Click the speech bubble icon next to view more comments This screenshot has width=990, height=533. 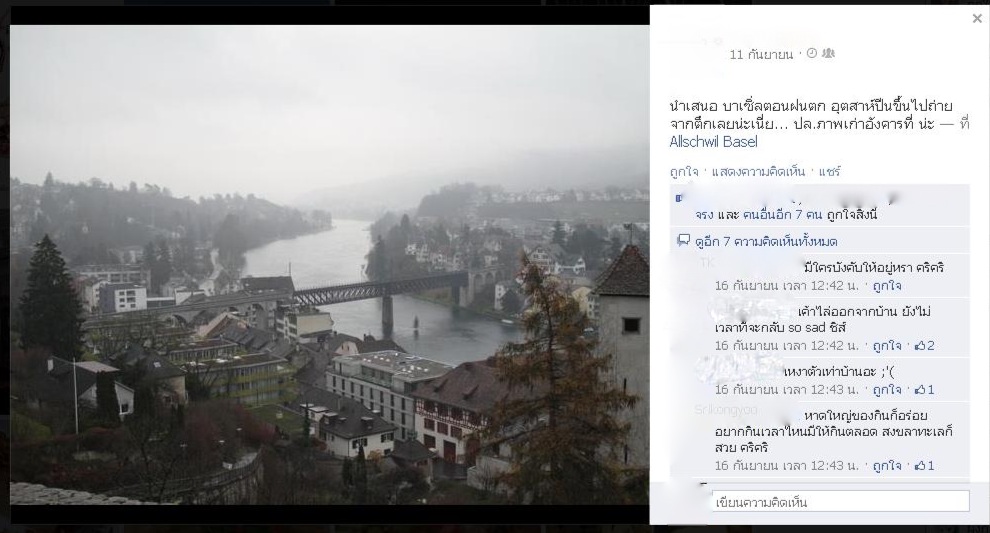coord(683,241)
